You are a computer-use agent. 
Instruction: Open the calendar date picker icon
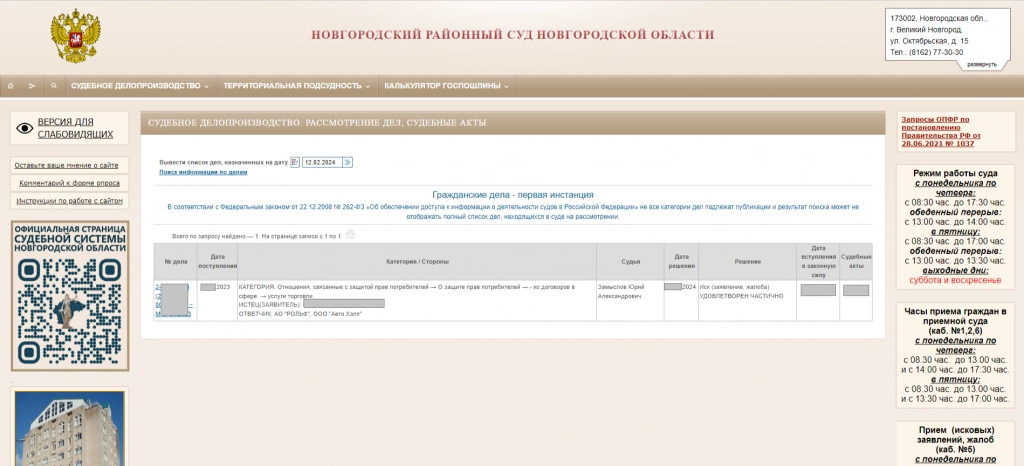[295, 162]
